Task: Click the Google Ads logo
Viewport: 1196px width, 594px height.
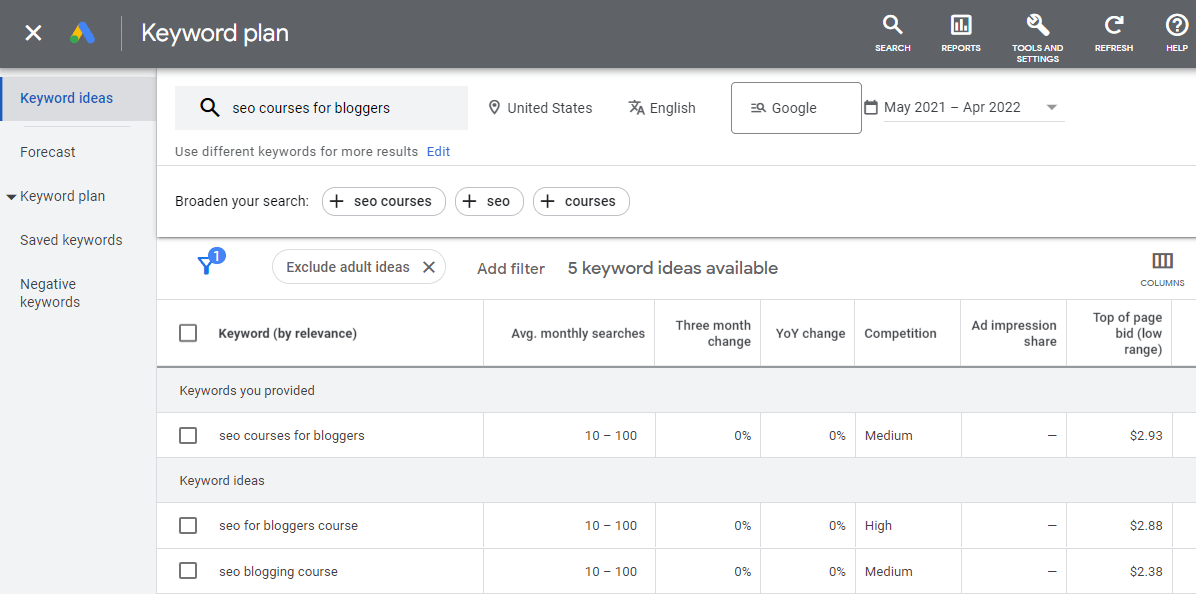Action: (82, 32)
